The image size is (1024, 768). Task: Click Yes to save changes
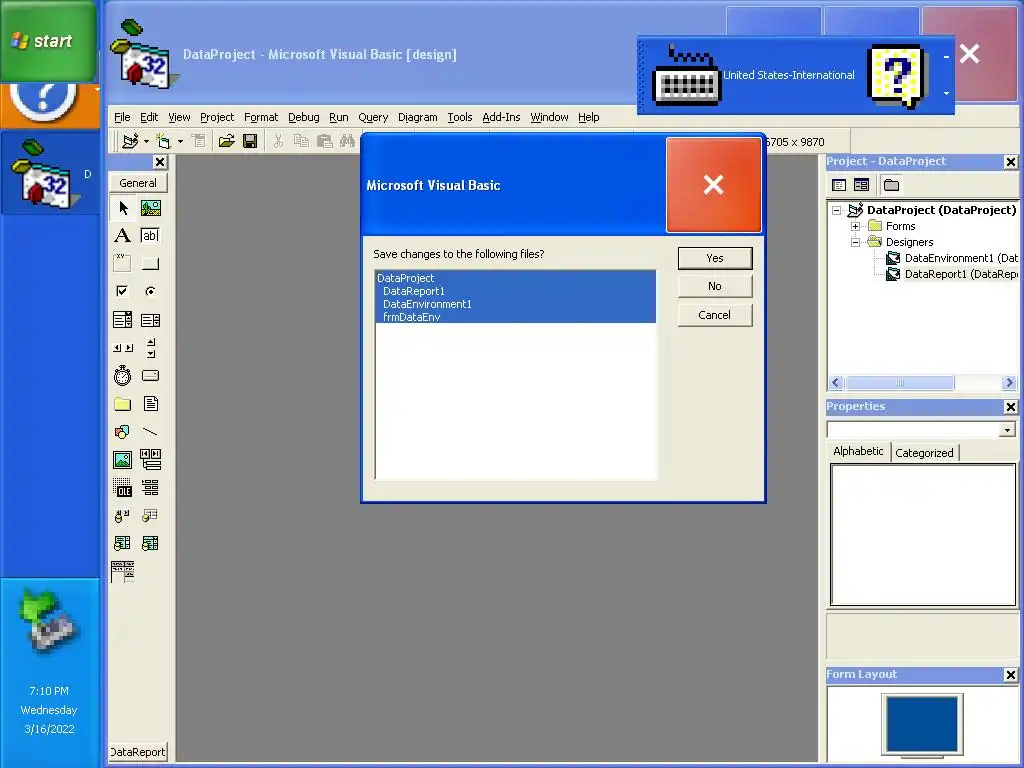(x=714, y=258)
